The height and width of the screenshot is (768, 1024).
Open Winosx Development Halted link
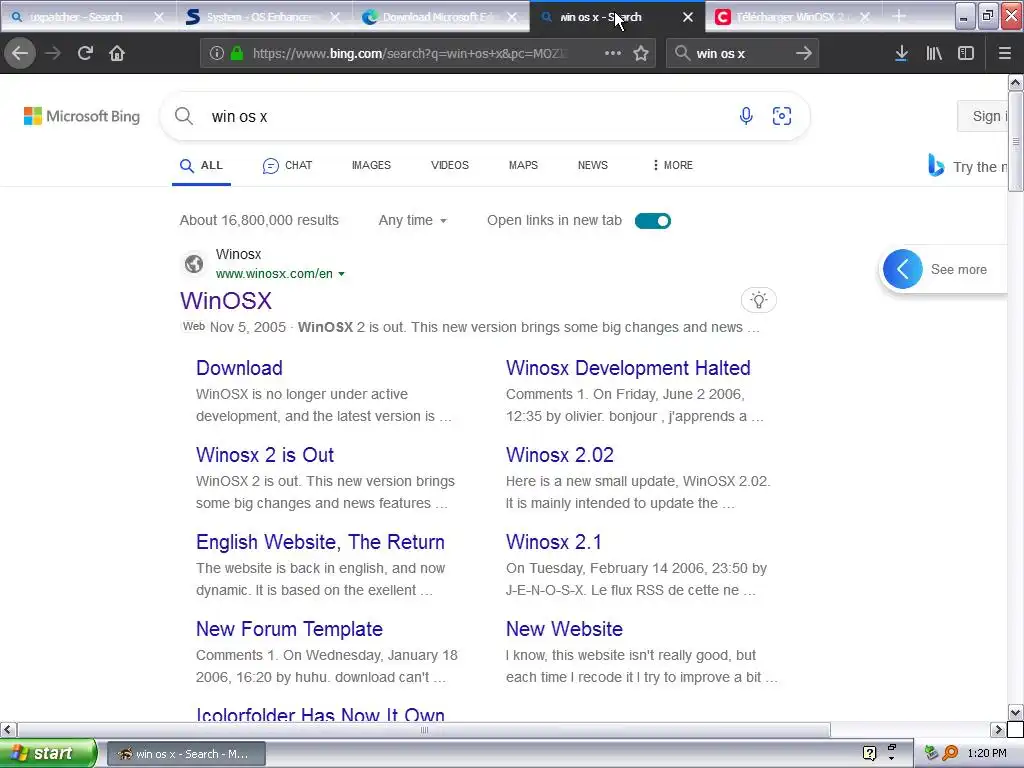tap(628, 368)
